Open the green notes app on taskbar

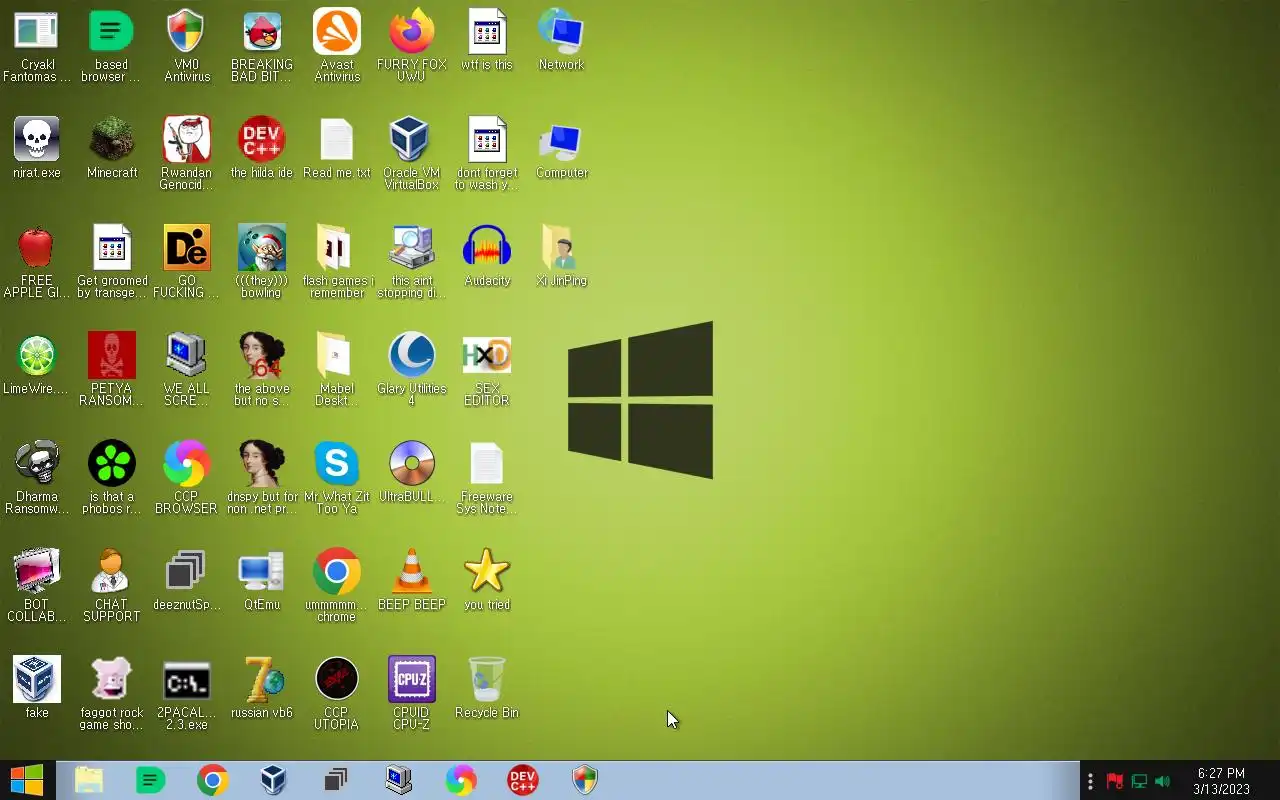click(151, 780)
